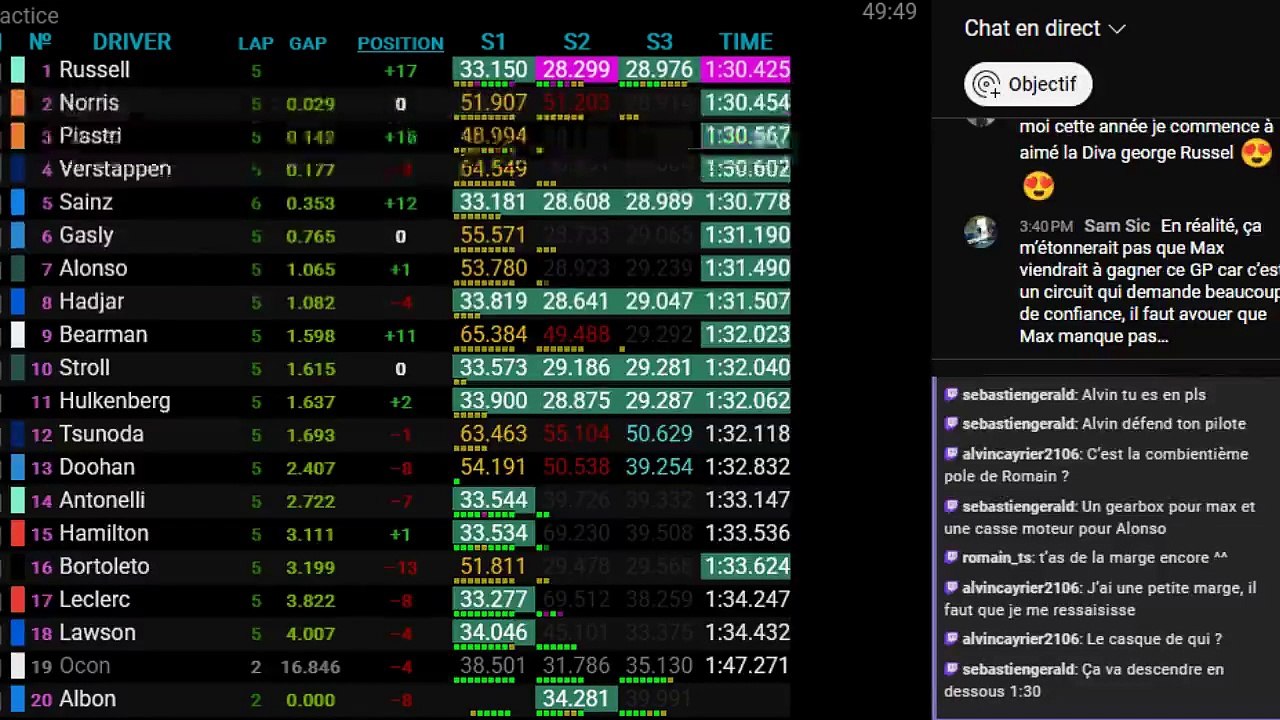Select driver Bearman in the table
The image size is (1280, 720).
tap(103, 334)
